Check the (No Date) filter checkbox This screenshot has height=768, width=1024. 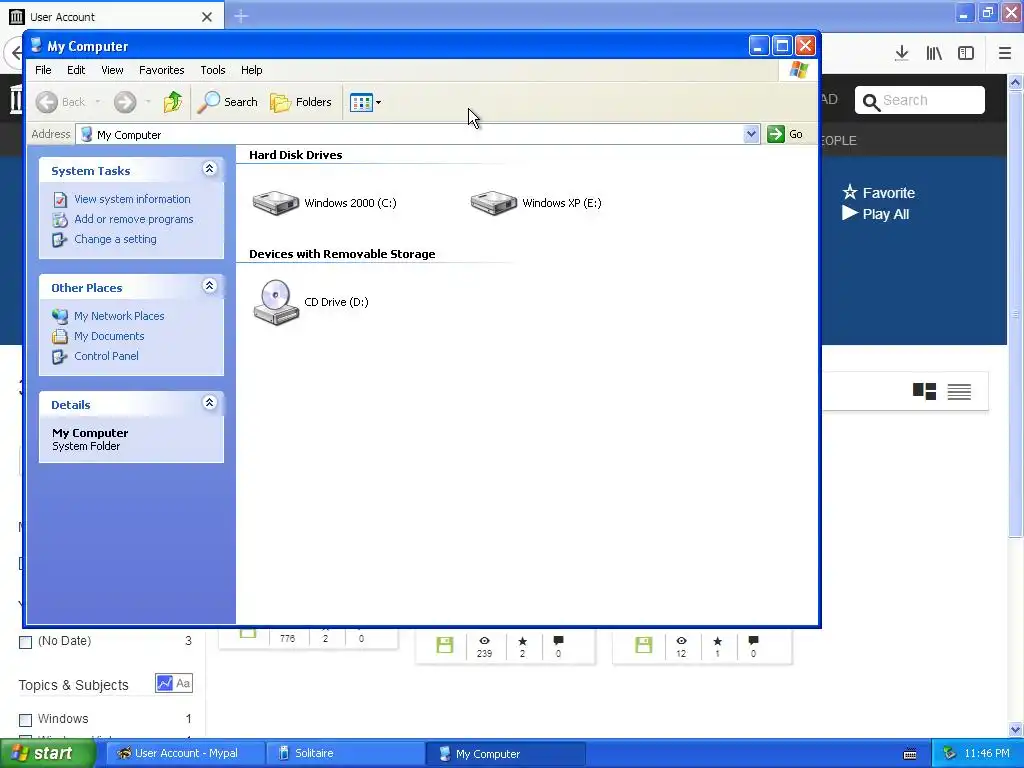[25, 642]
